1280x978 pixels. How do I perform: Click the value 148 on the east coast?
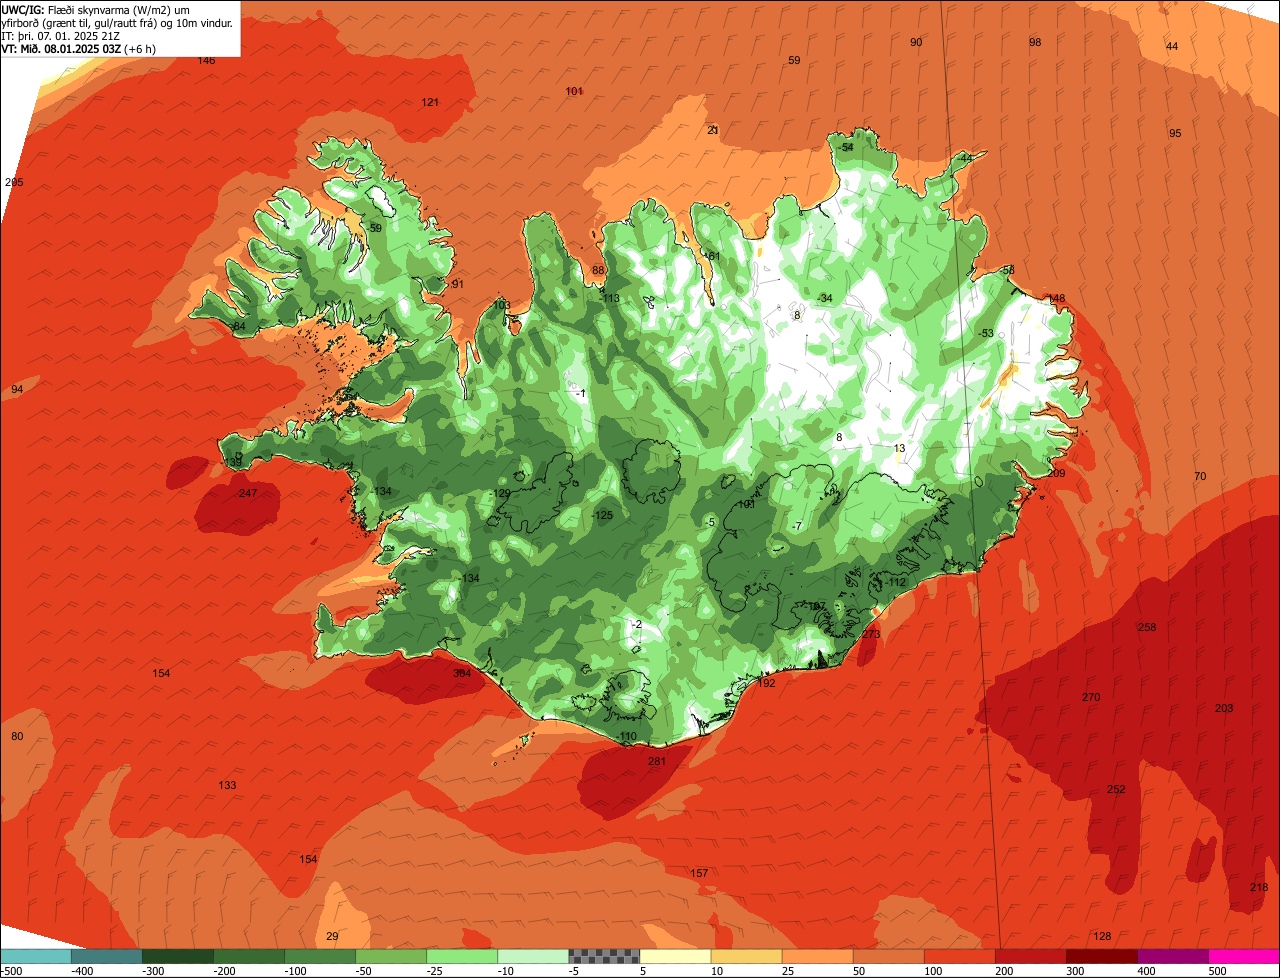(1057, 298)
